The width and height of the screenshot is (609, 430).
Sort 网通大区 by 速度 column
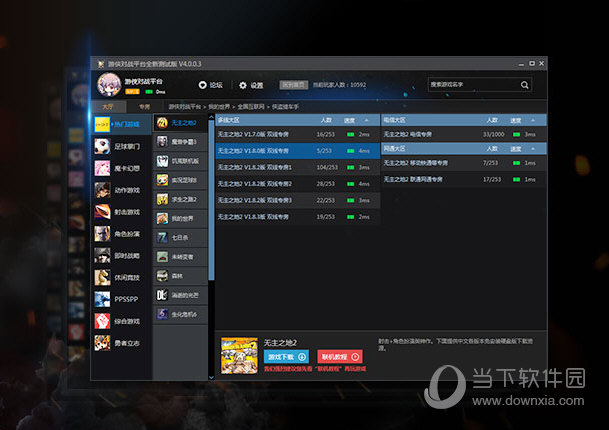coord(516,149)
